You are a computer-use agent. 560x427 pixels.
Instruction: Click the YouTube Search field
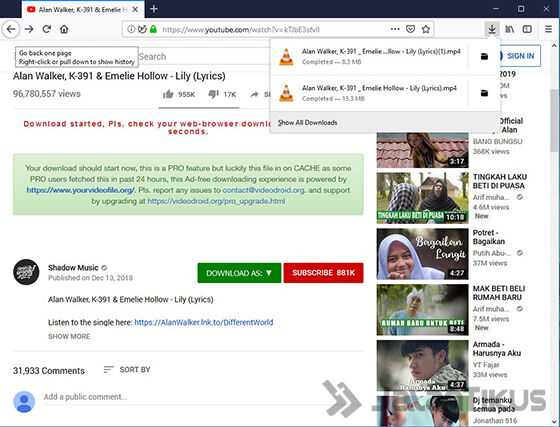tap(204, 56)
